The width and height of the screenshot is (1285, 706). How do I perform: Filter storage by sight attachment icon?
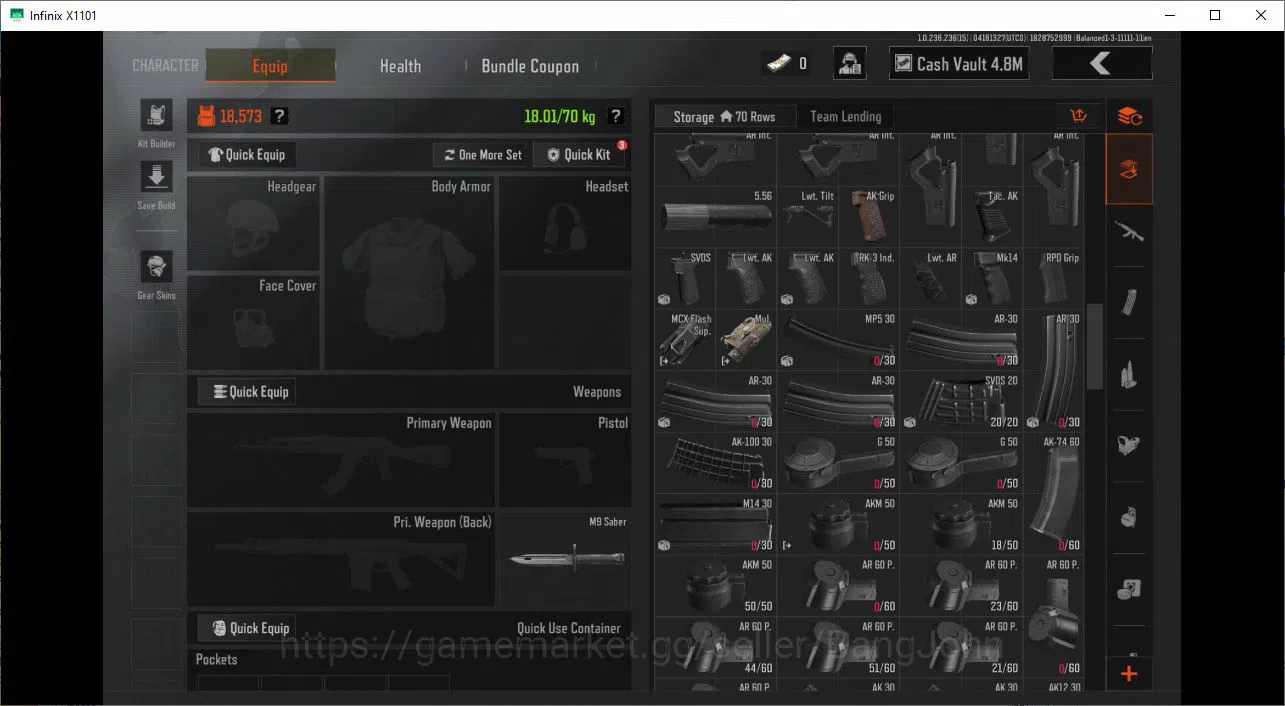[1129, 446]
